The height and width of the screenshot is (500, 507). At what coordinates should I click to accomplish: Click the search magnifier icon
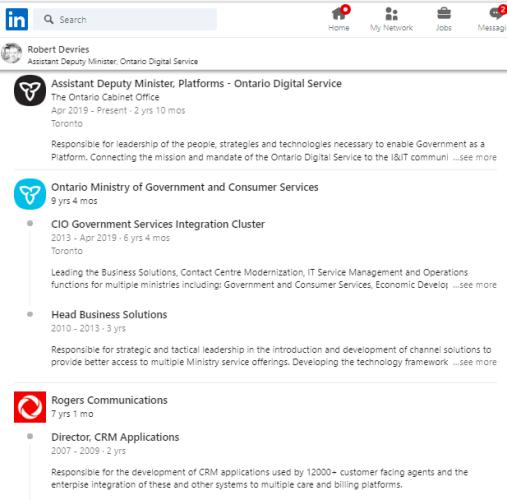tap(49, 19)
